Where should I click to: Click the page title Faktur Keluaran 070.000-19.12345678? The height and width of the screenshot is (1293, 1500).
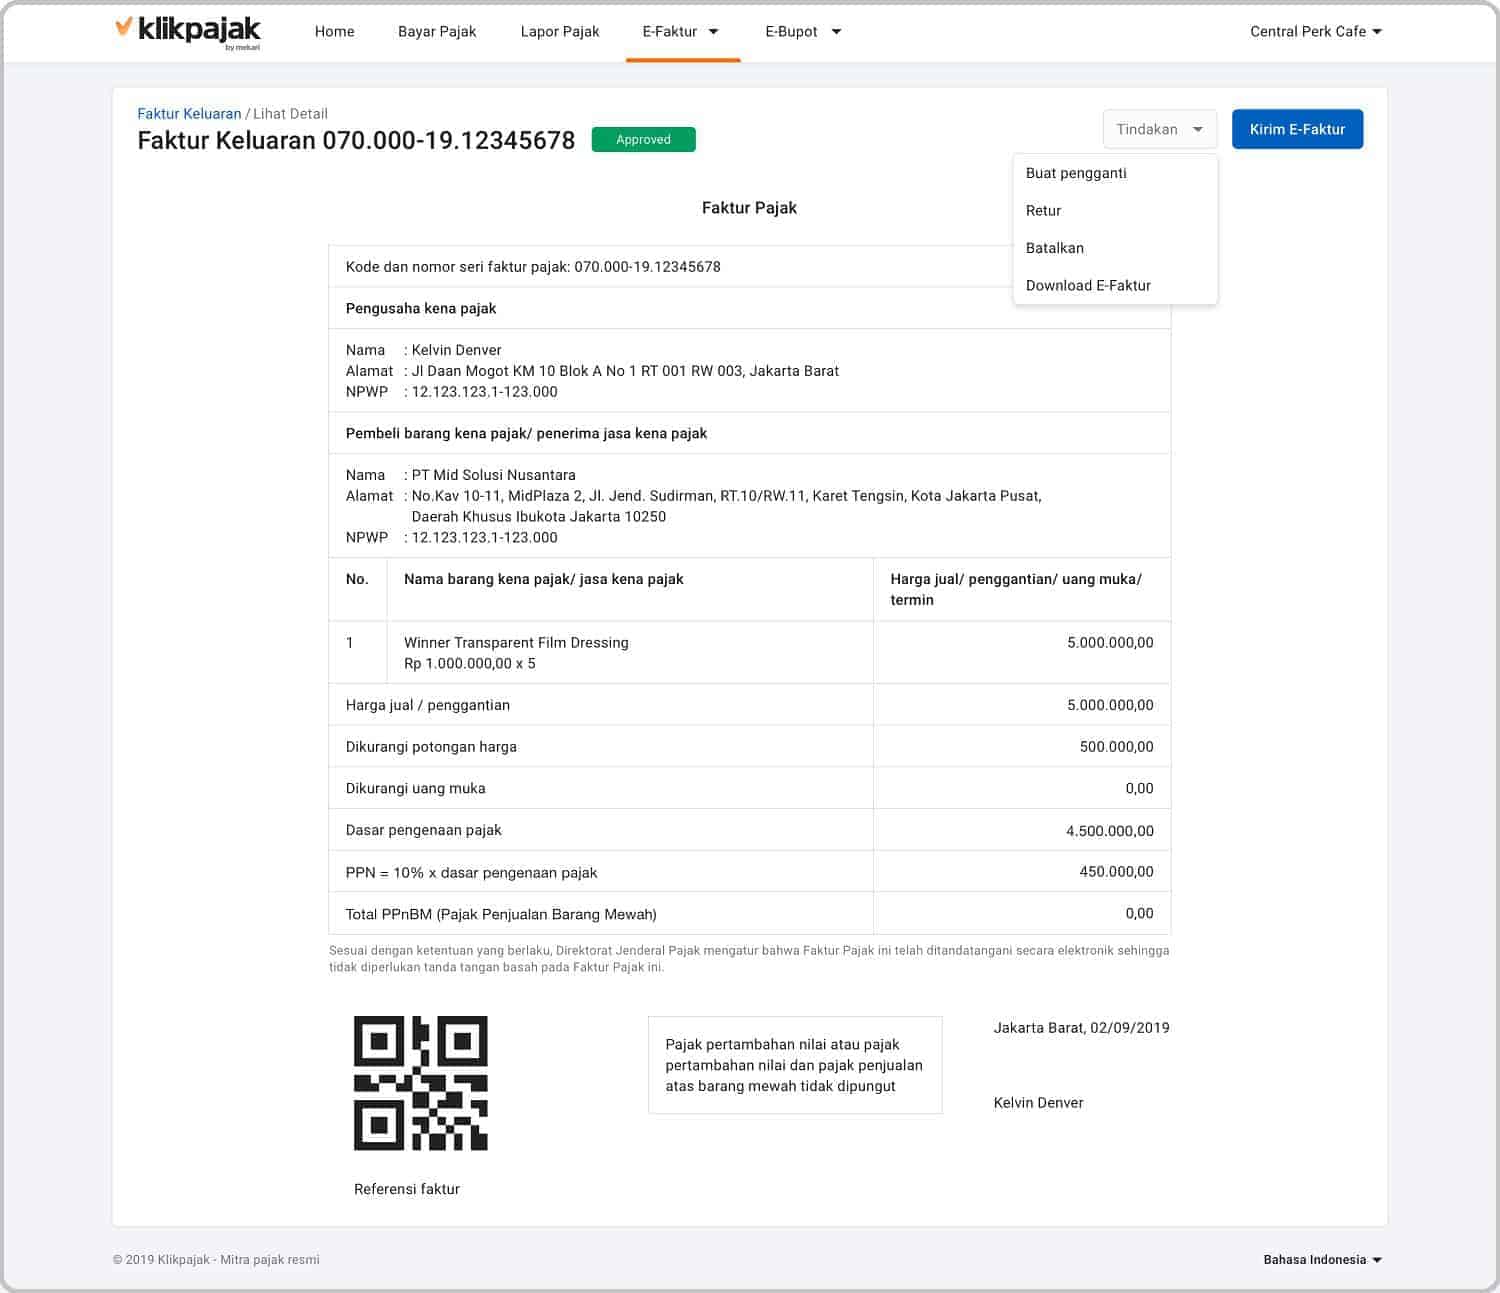[356, 140]
